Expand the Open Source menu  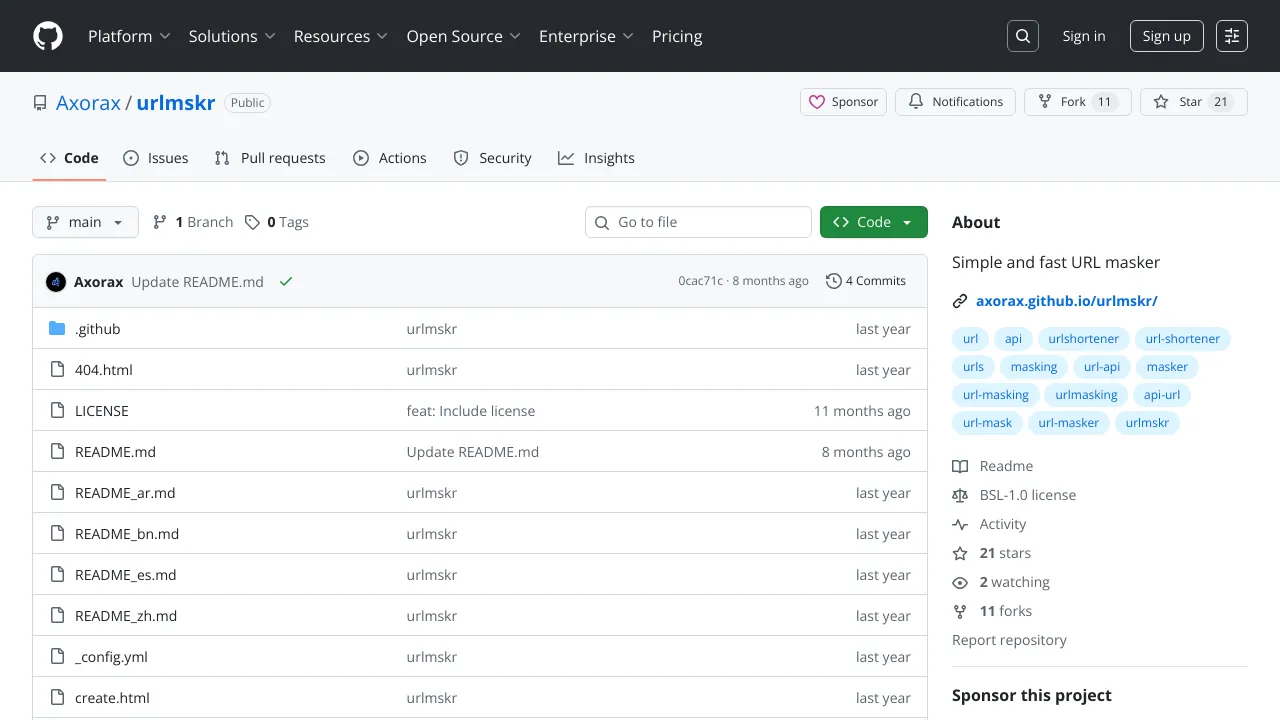click(x=463, y=36)
